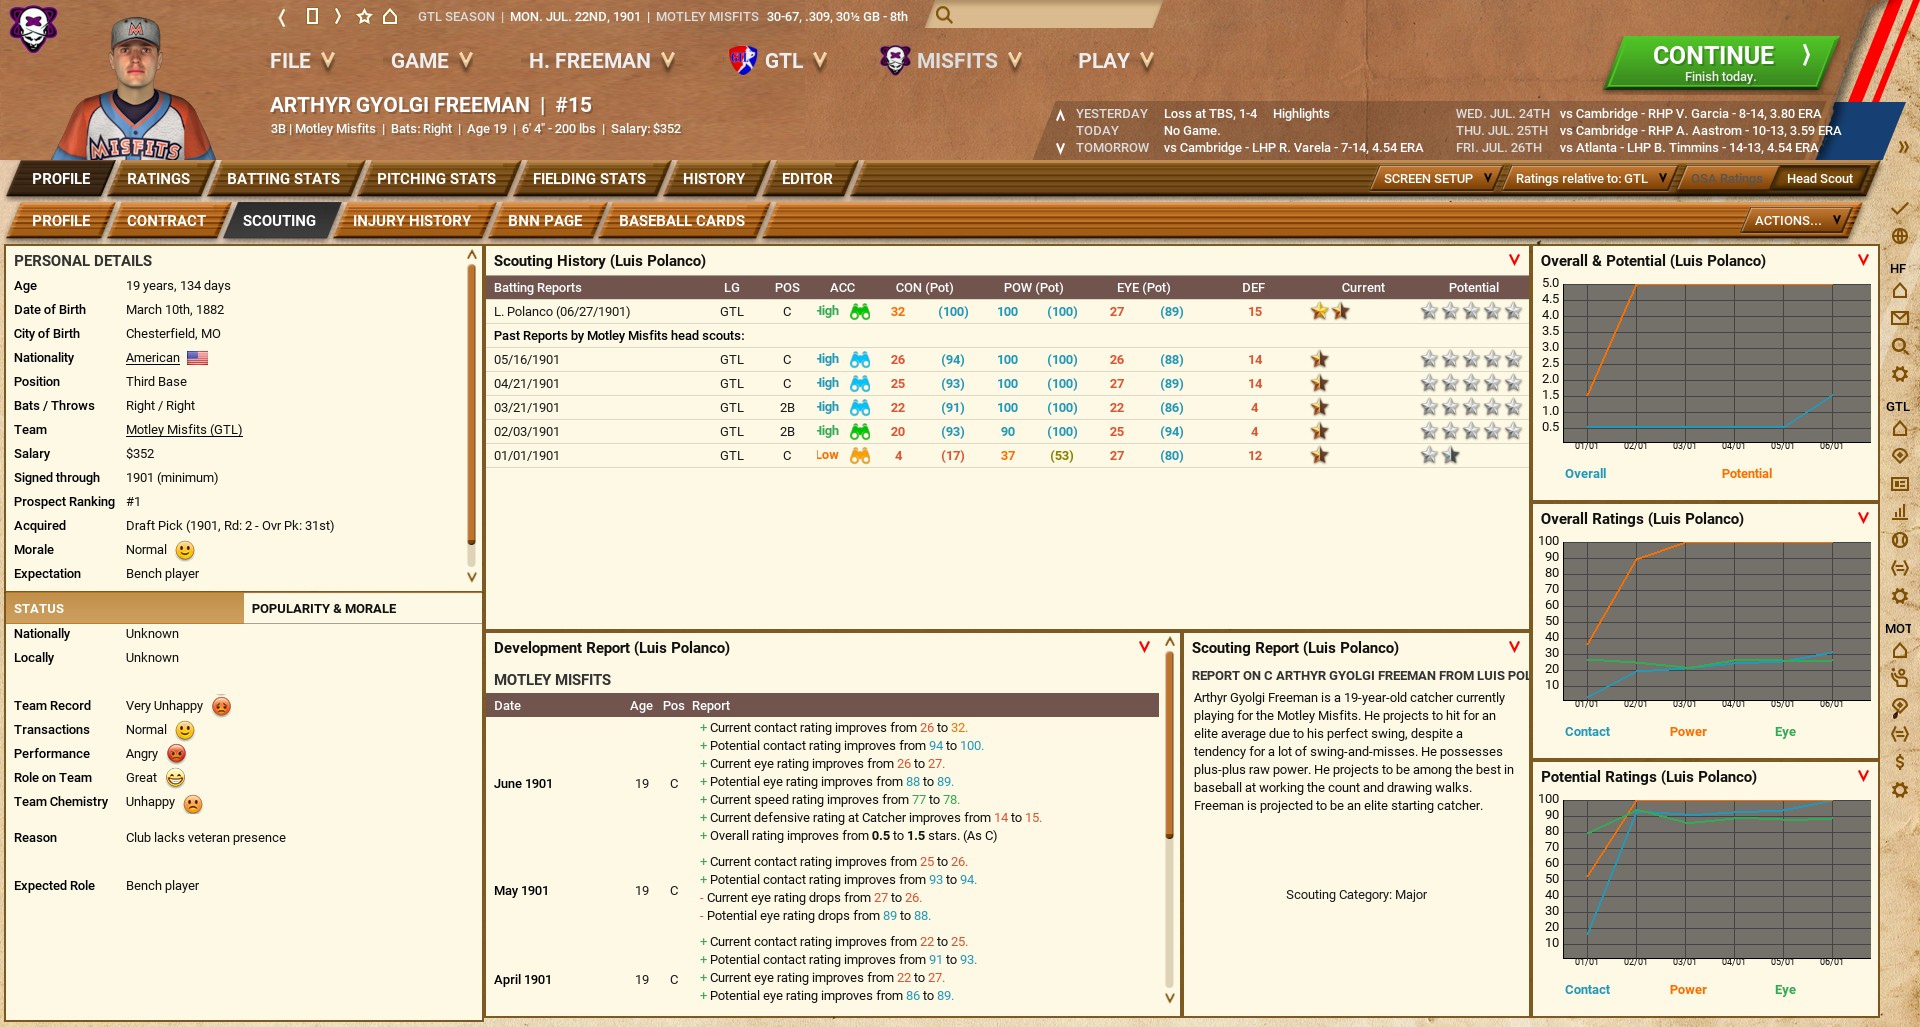Click the back navigation arrow in top bar
The image size is (1920, 1027).
coord(282,17)
